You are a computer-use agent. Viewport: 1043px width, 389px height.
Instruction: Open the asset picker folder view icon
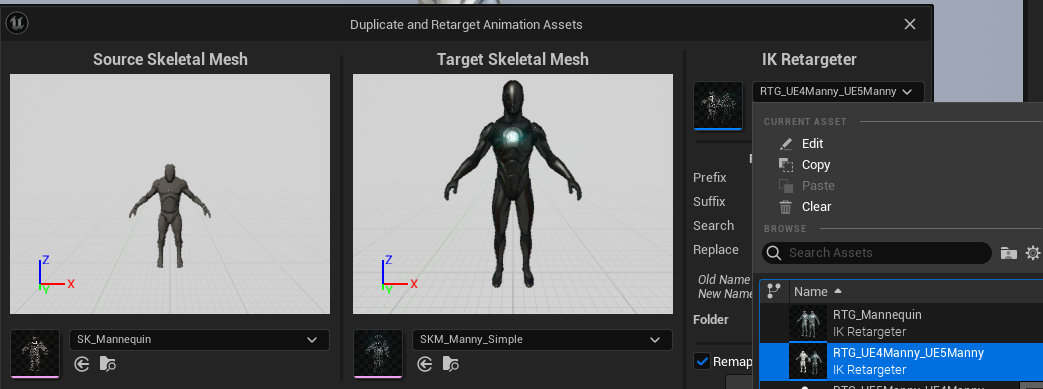1008,253
